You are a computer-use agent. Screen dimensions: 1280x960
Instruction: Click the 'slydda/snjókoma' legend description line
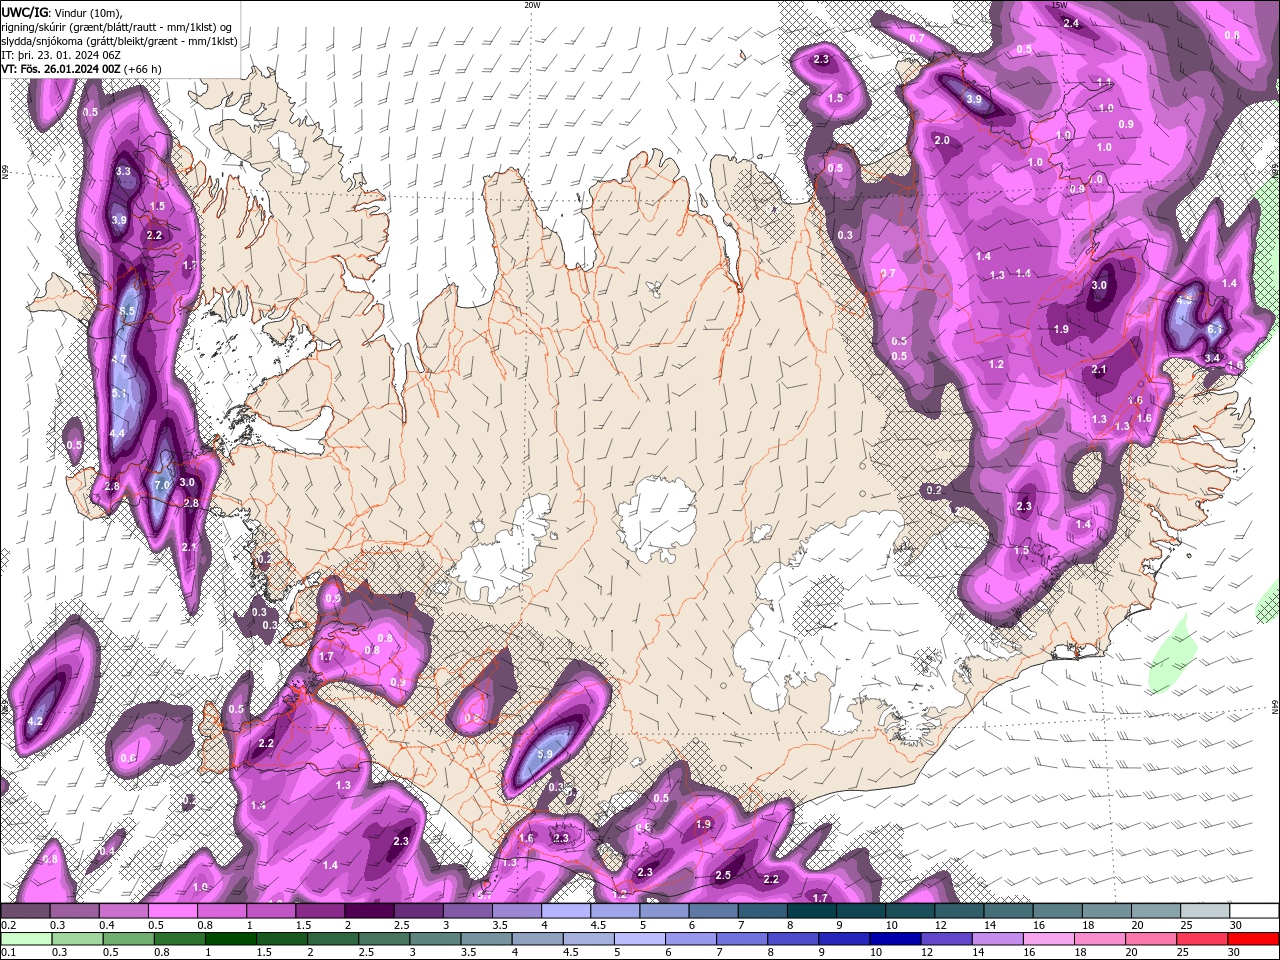(119, 41)
